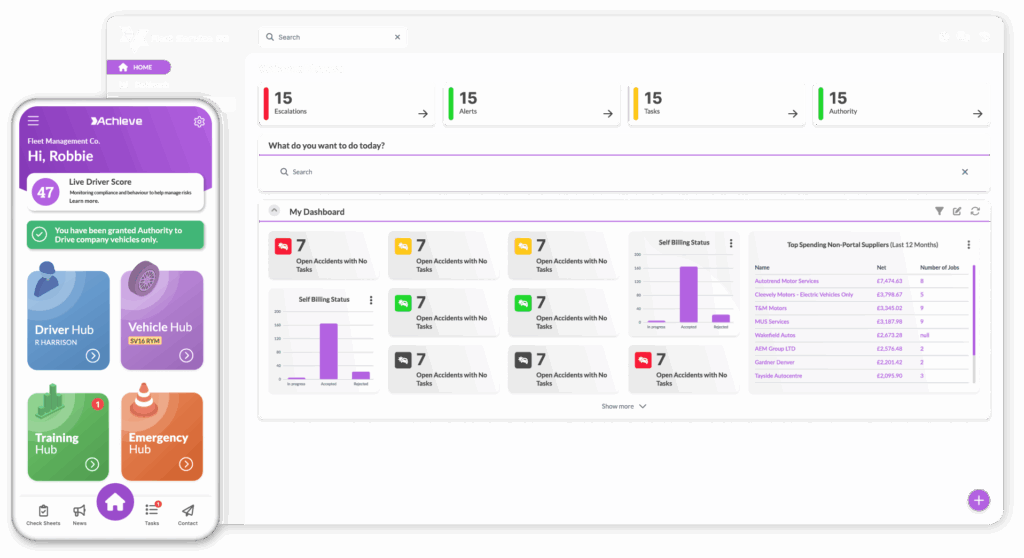Click the My Dashboard edit icon
Screen dimensions: 1024x558
point(957,211)
